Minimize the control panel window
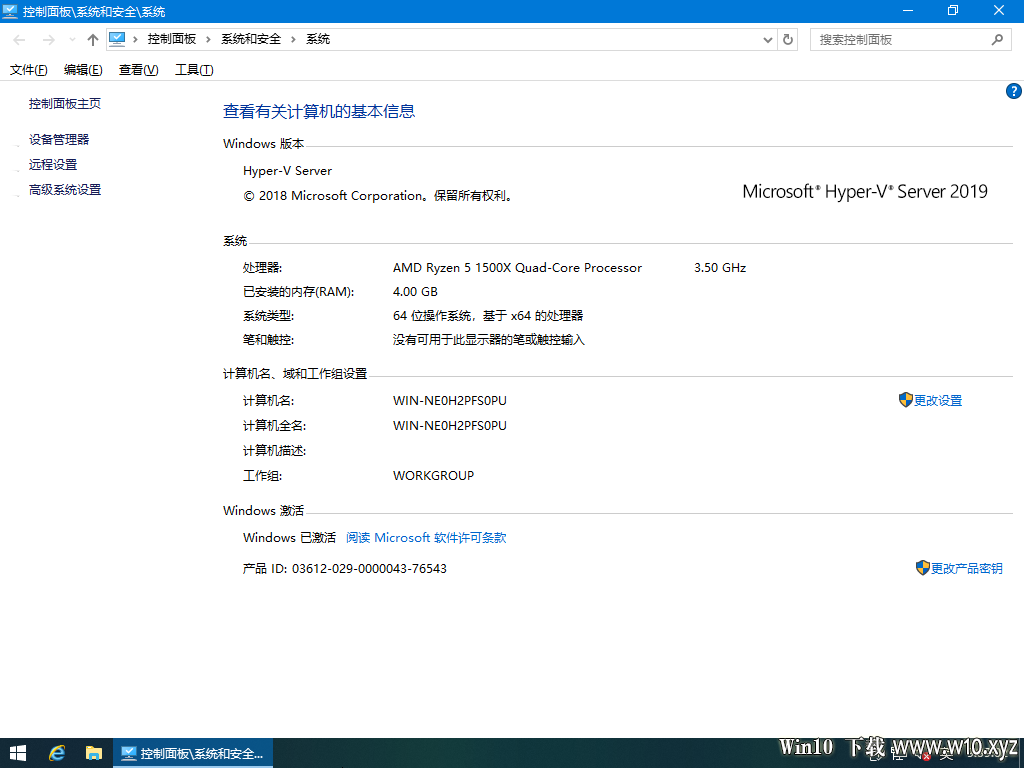 908,10
